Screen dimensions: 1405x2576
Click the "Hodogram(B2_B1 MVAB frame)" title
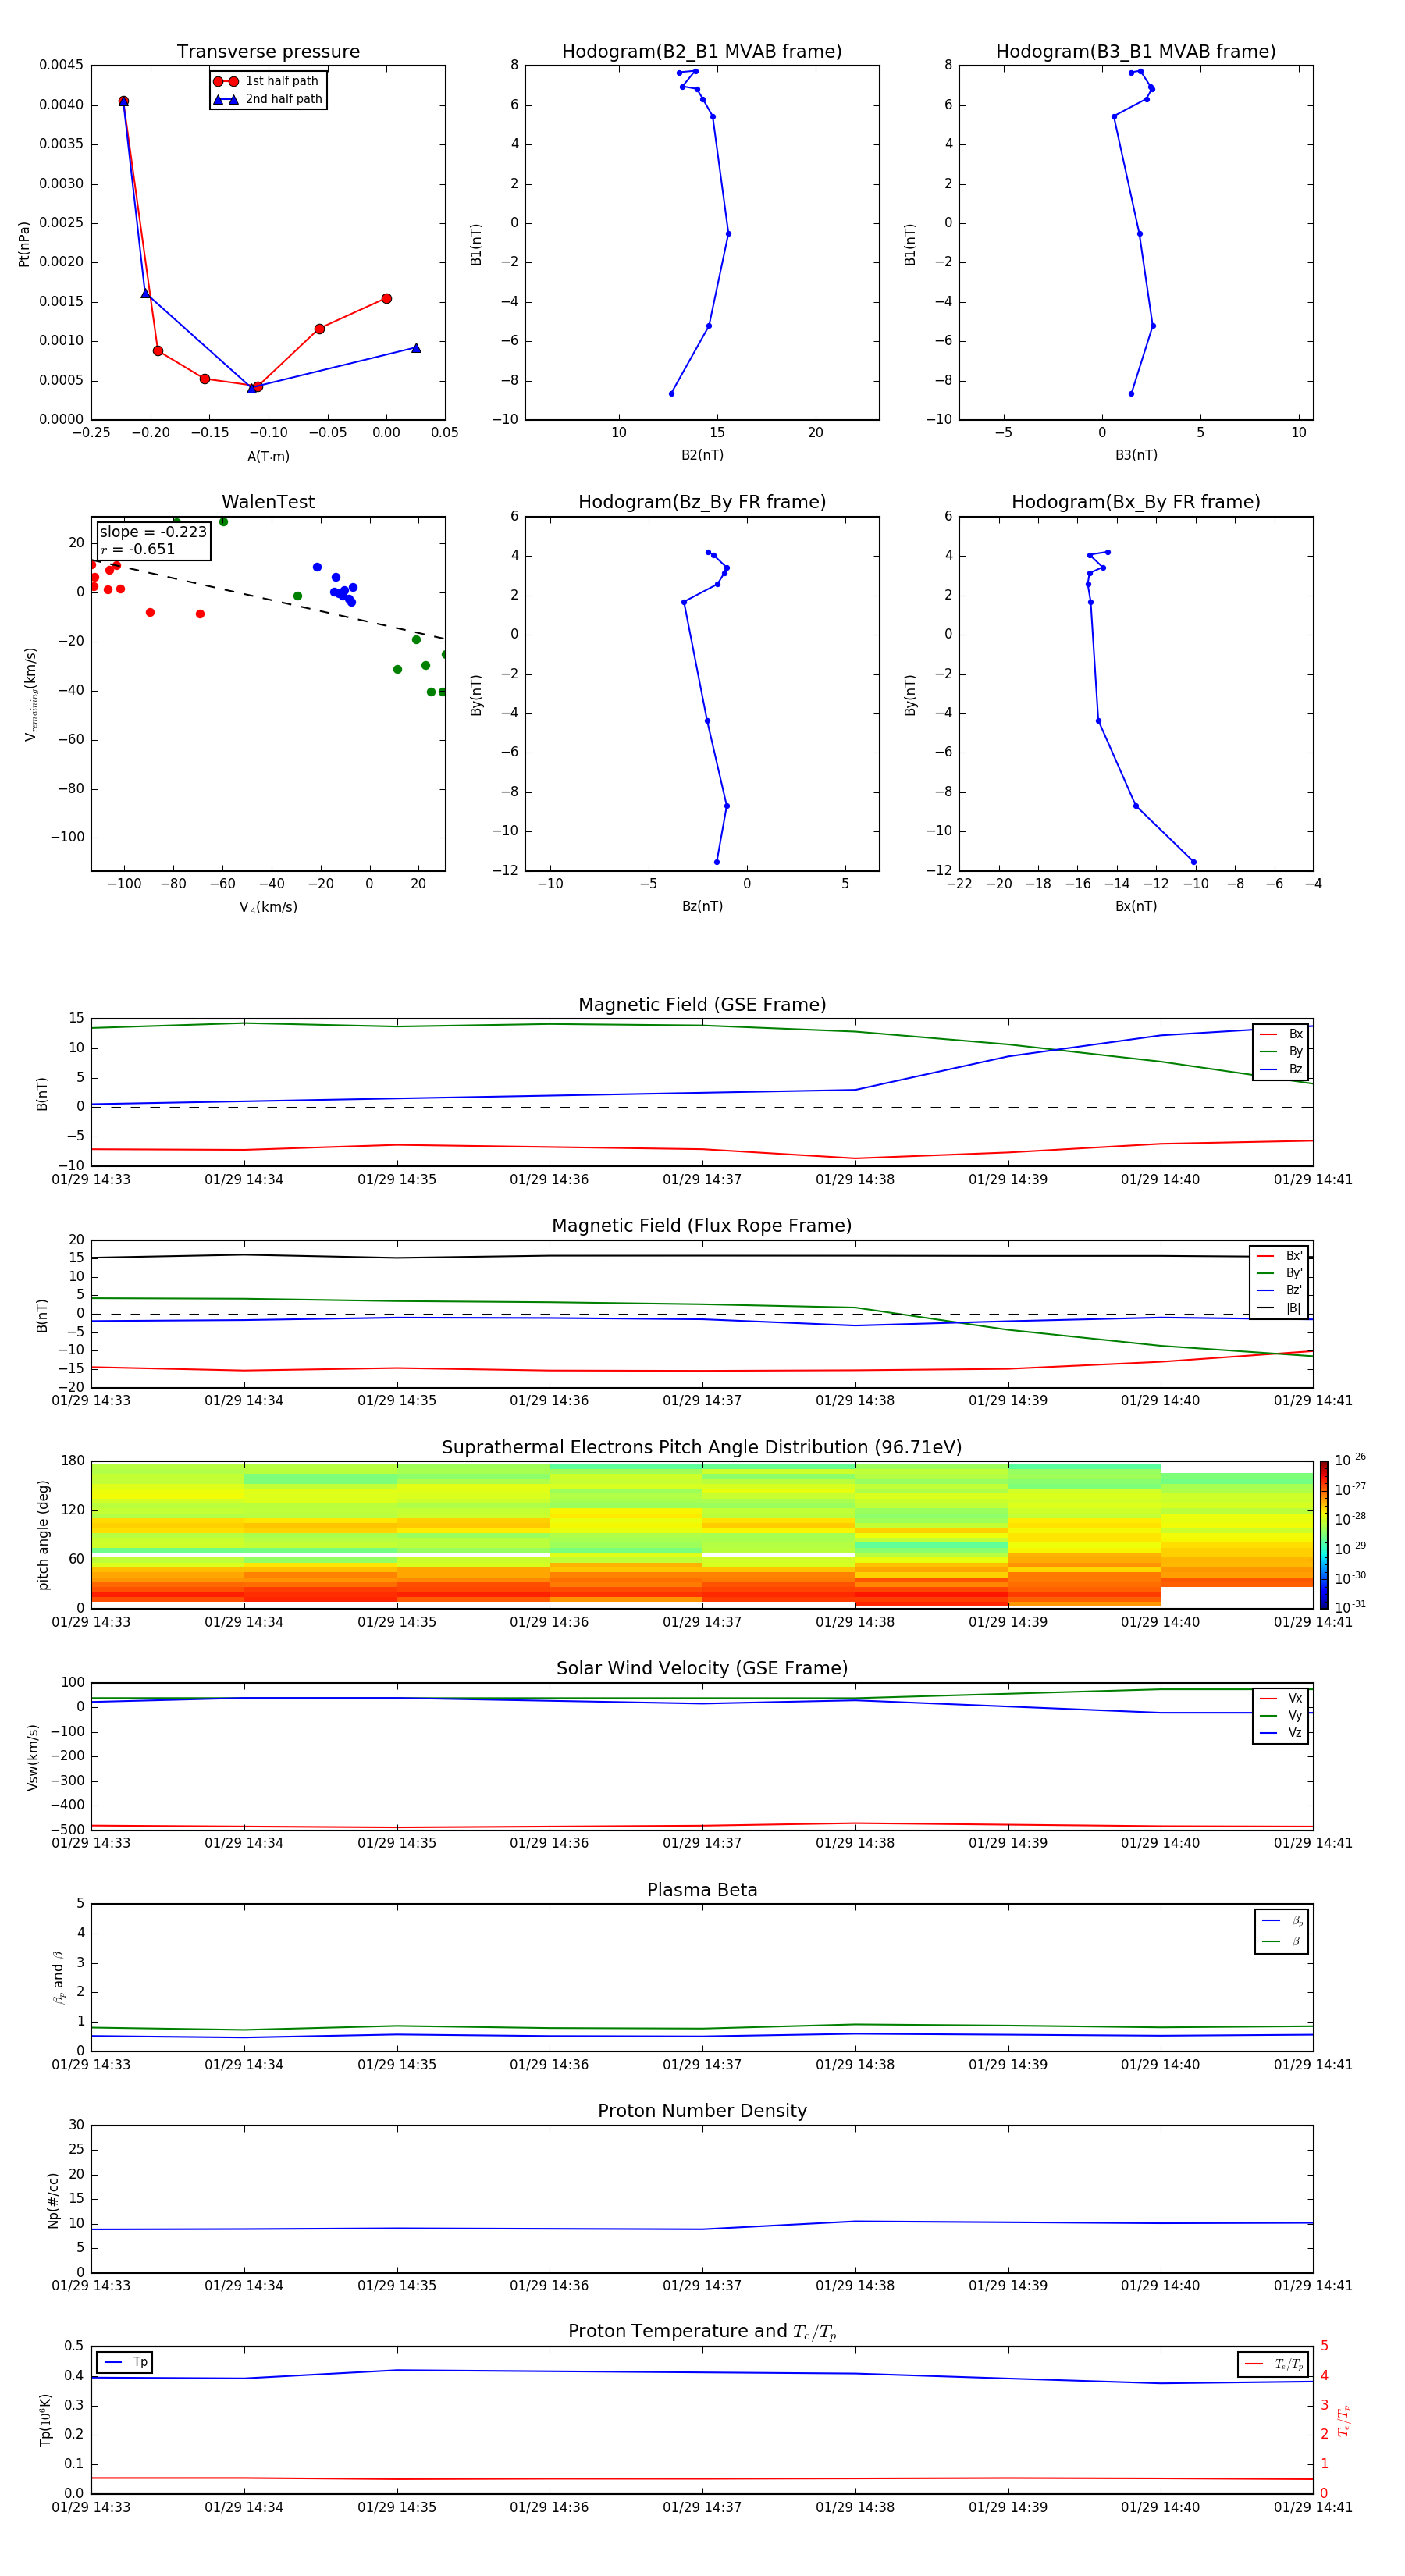pyautogui.click(x=702, y=52)
